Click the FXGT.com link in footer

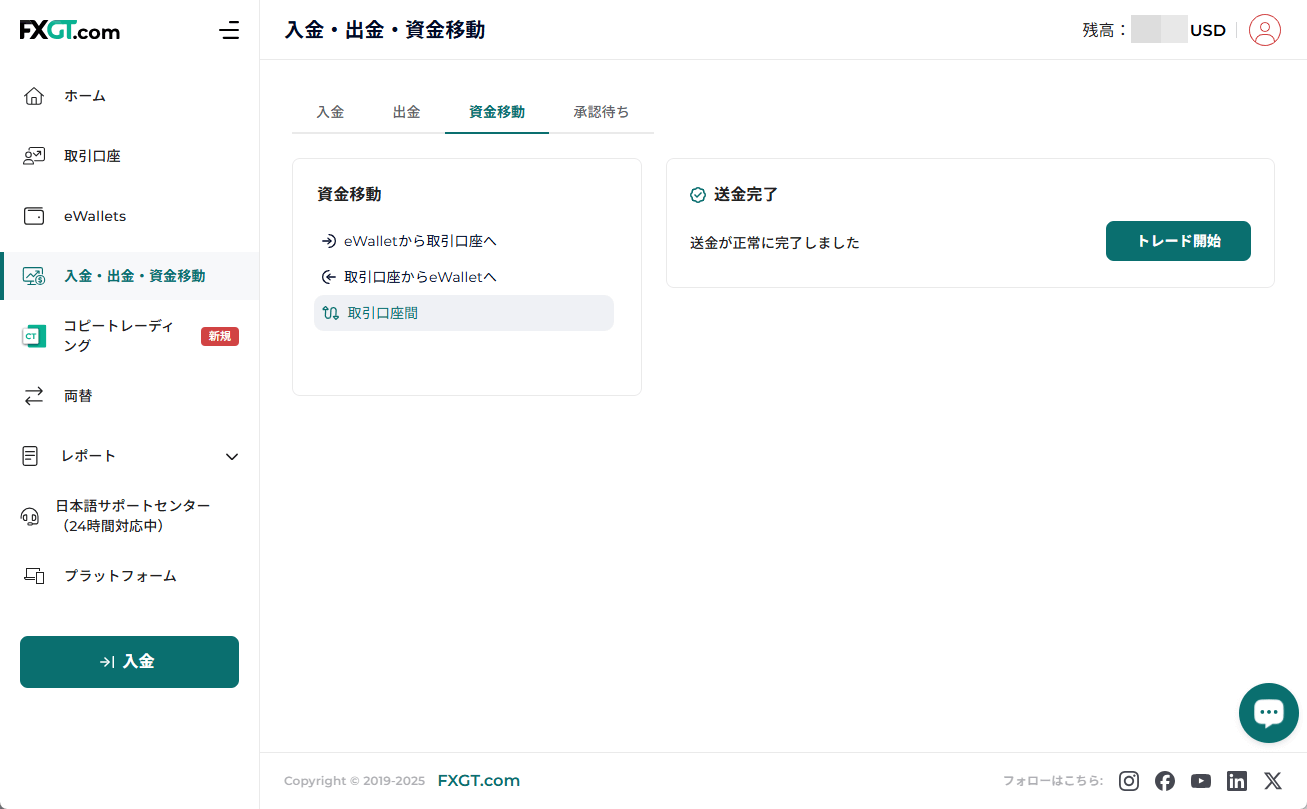coord(478,781)
